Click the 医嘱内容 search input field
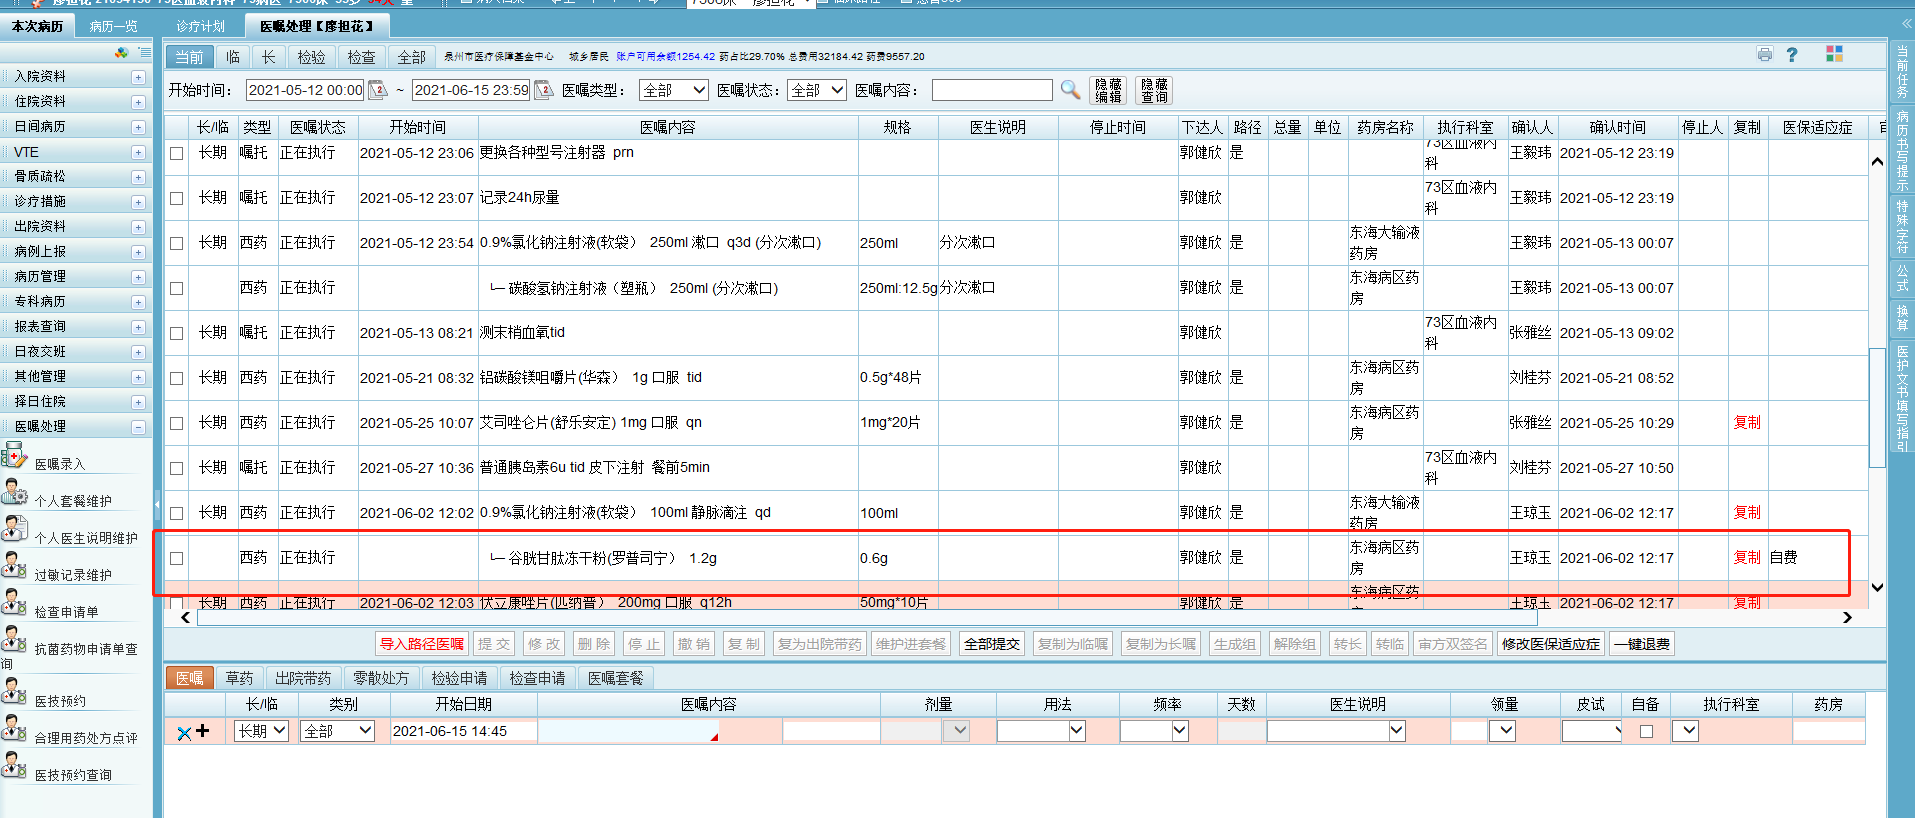Viewport: 1915px width, 818px height. pyautogui.click(x=992, y=90)
